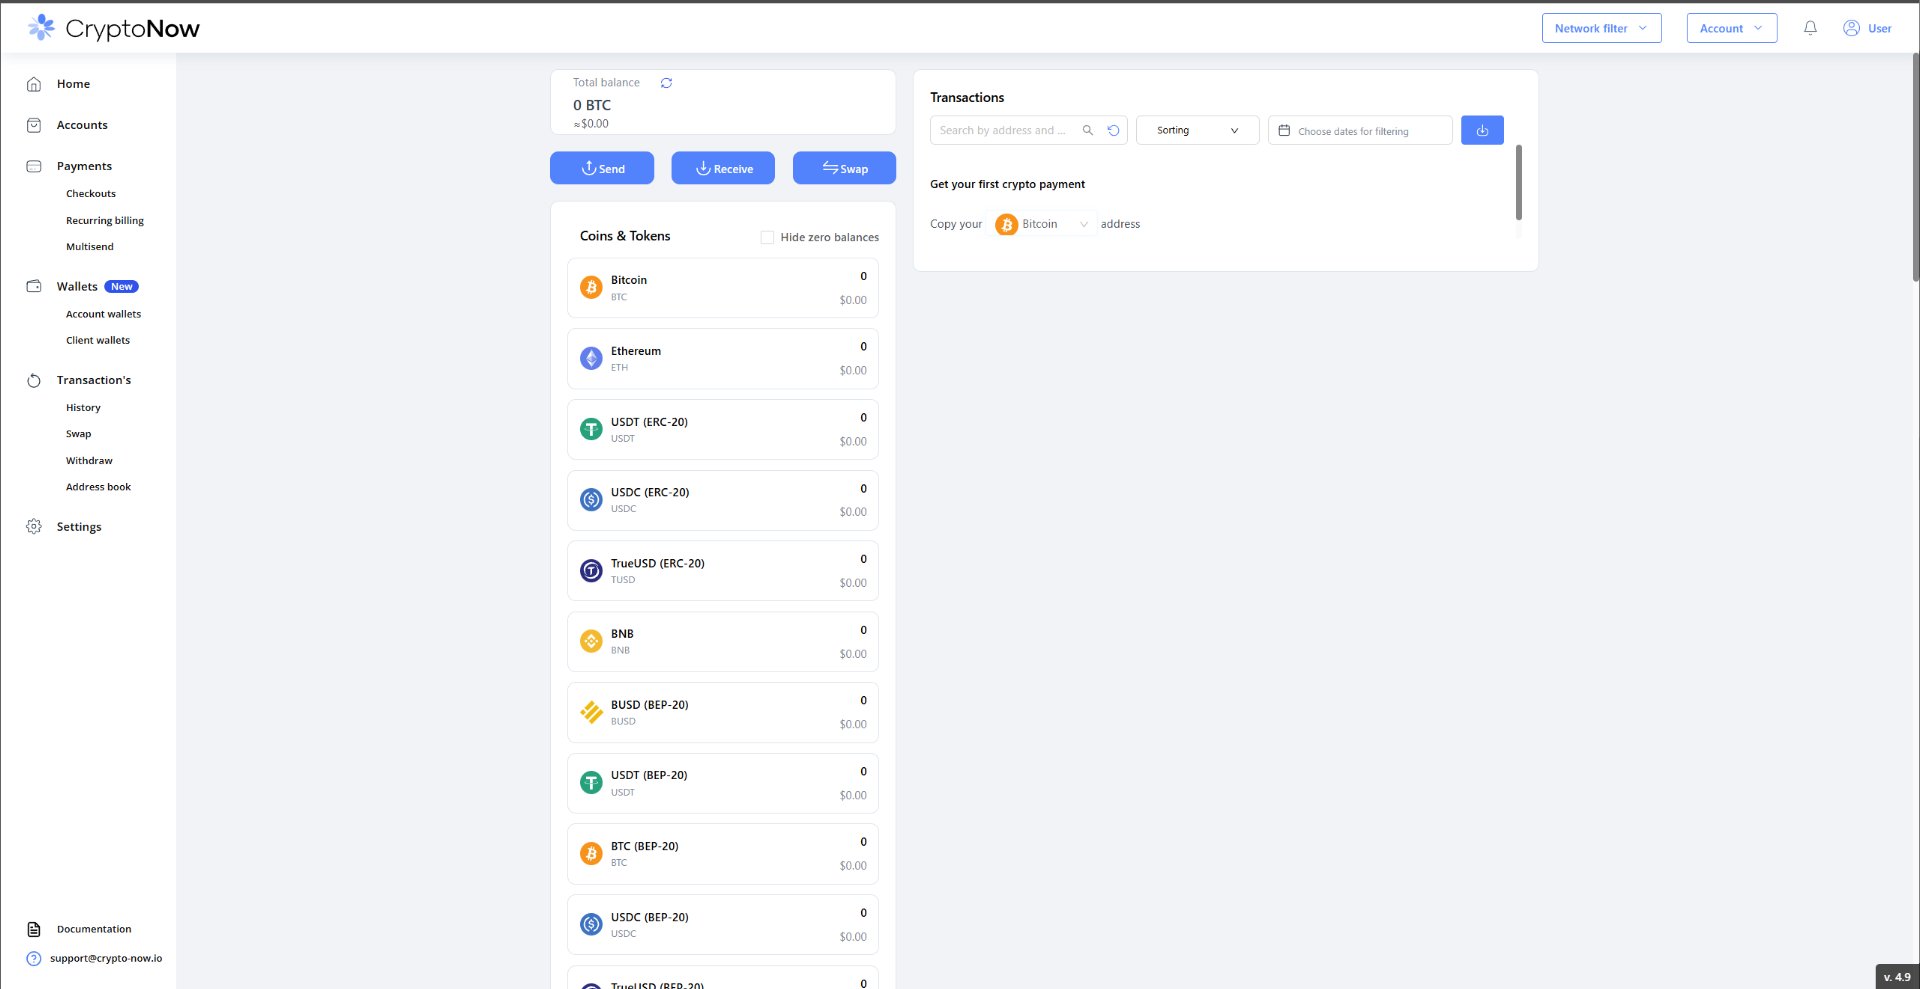
Task: Click the search magnifier icon in Transactions
Action: pos(1088,130)
